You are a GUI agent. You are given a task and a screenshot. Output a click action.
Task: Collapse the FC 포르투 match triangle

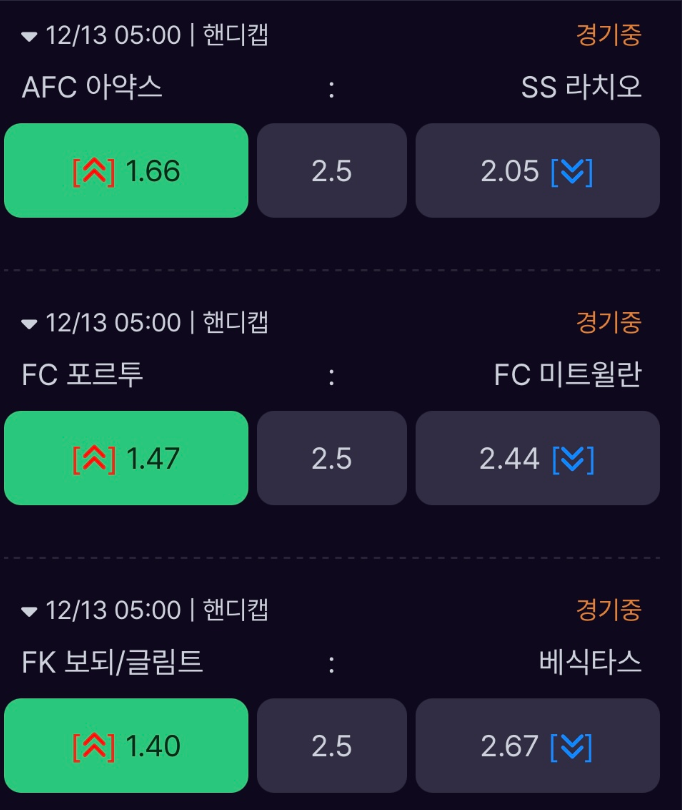[x=29, y=324]
